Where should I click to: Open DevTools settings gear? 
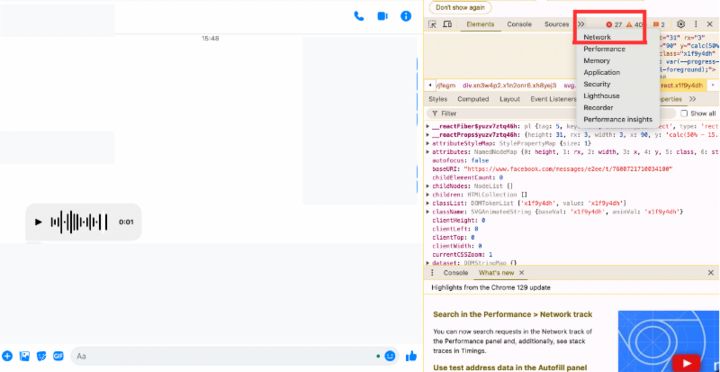click(x=681, y=24)
